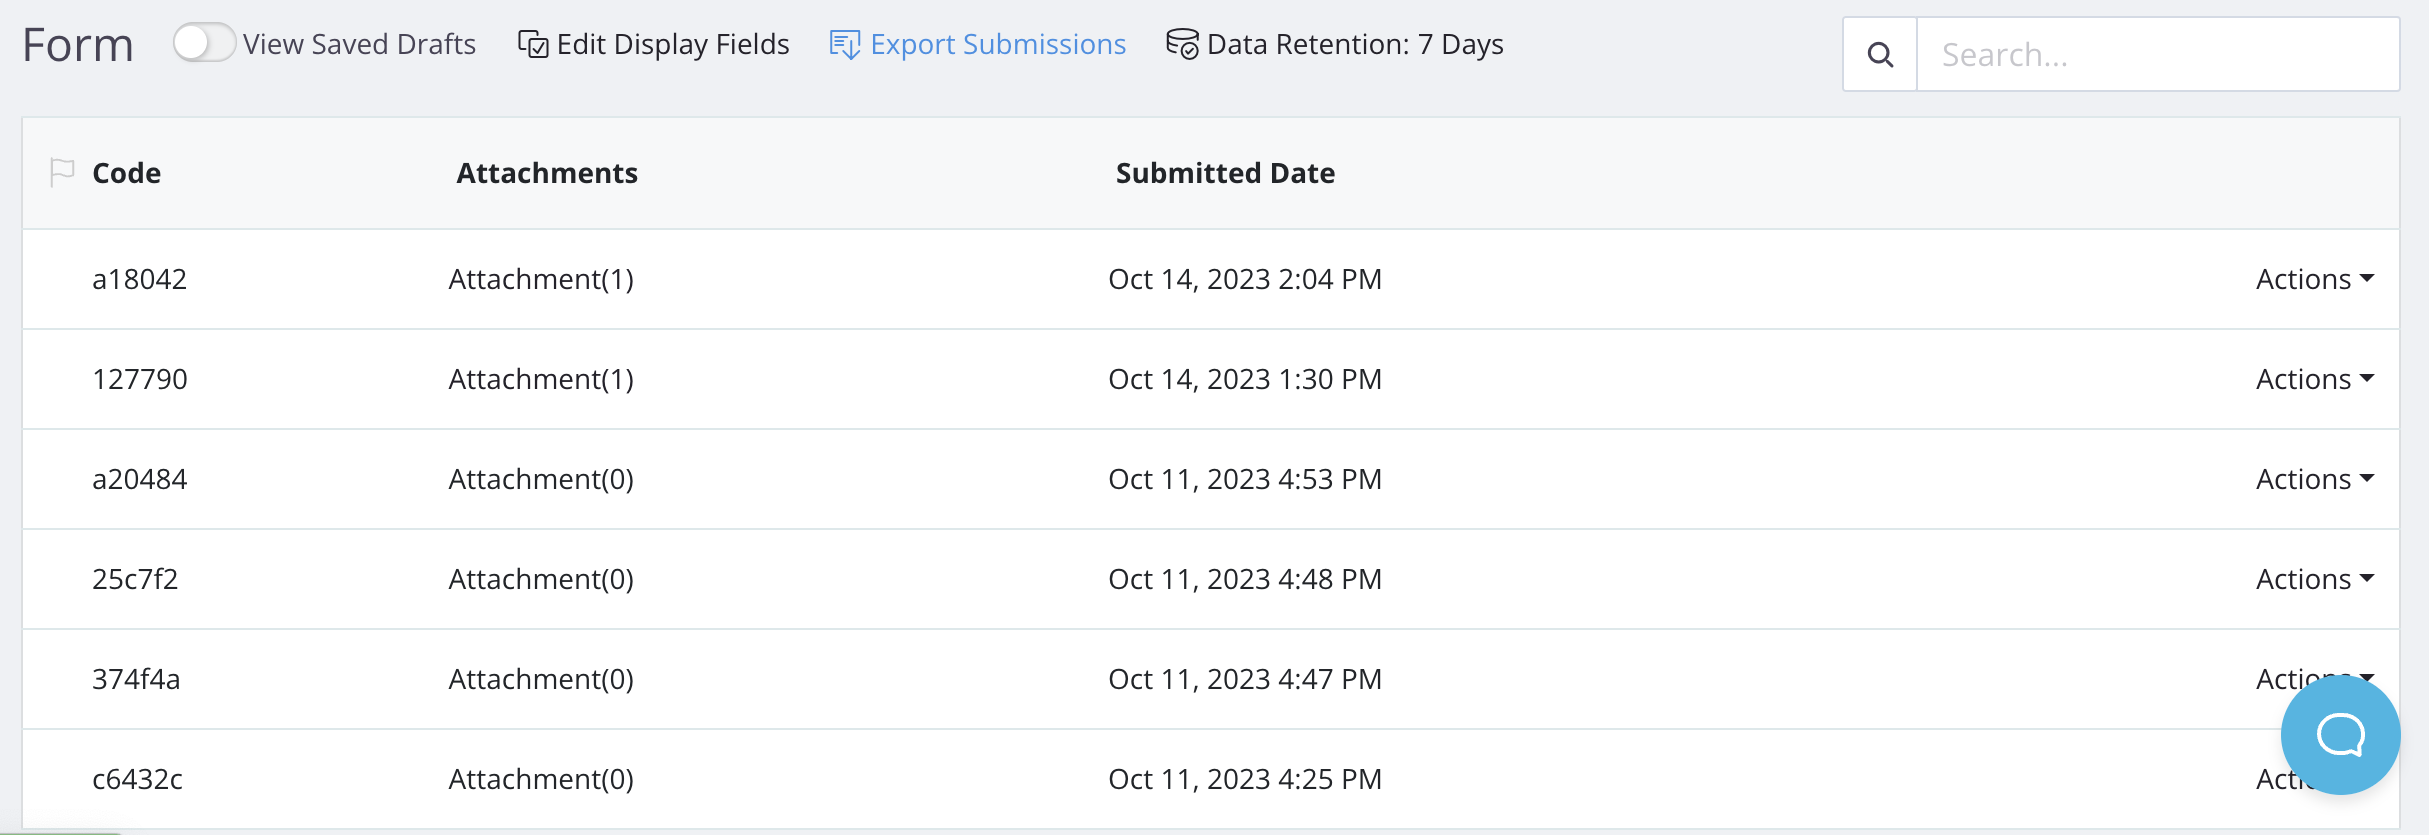The width and height of the screenshot is (2429, 835).
Task: Click the Export Submissions link
Action: click(x=998, y=45)
